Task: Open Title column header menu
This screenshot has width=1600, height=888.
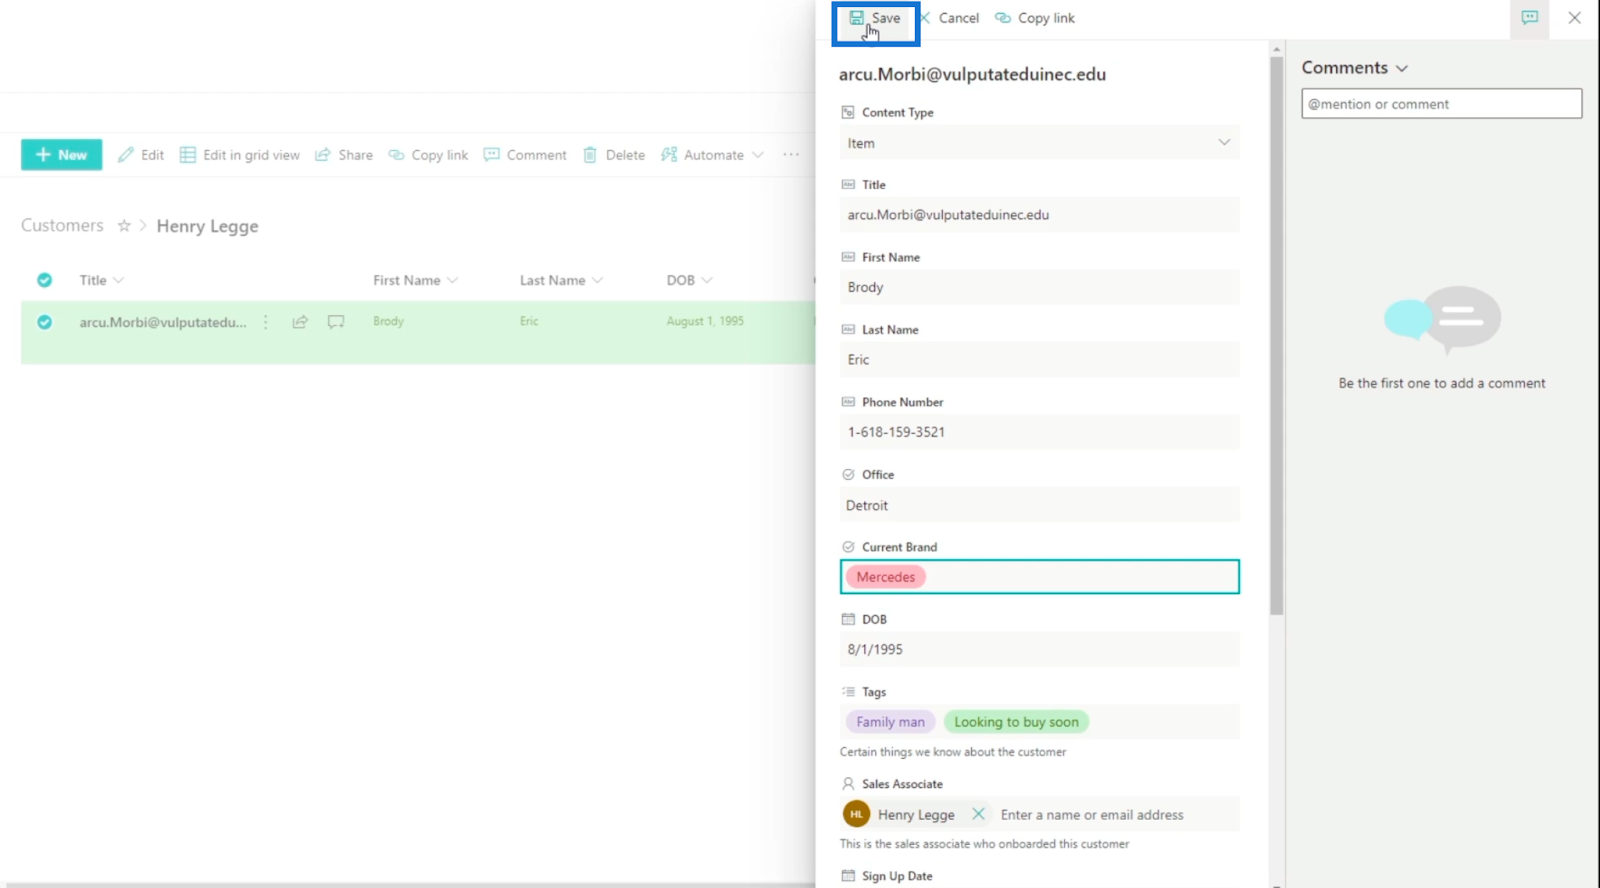Action: 102,280
